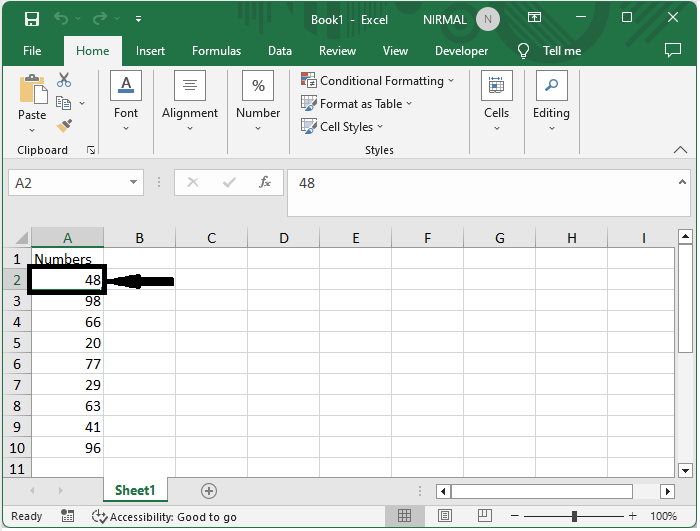Switch to the View tab
The width and height of the screenshot is (700, 531).
point(395,51)
